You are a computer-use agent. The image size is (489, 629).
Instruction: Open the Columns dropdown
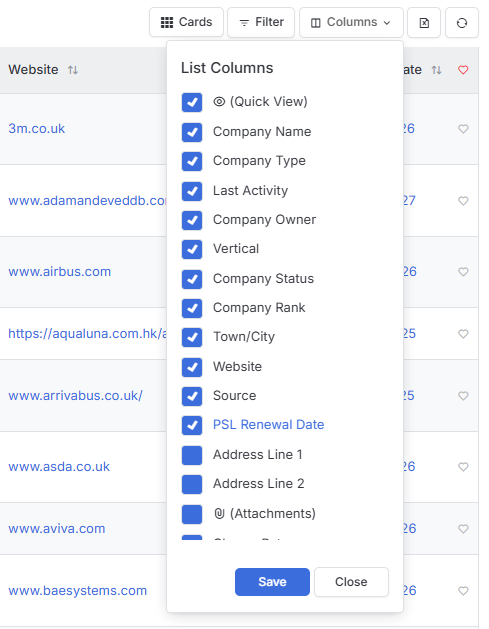351,22
